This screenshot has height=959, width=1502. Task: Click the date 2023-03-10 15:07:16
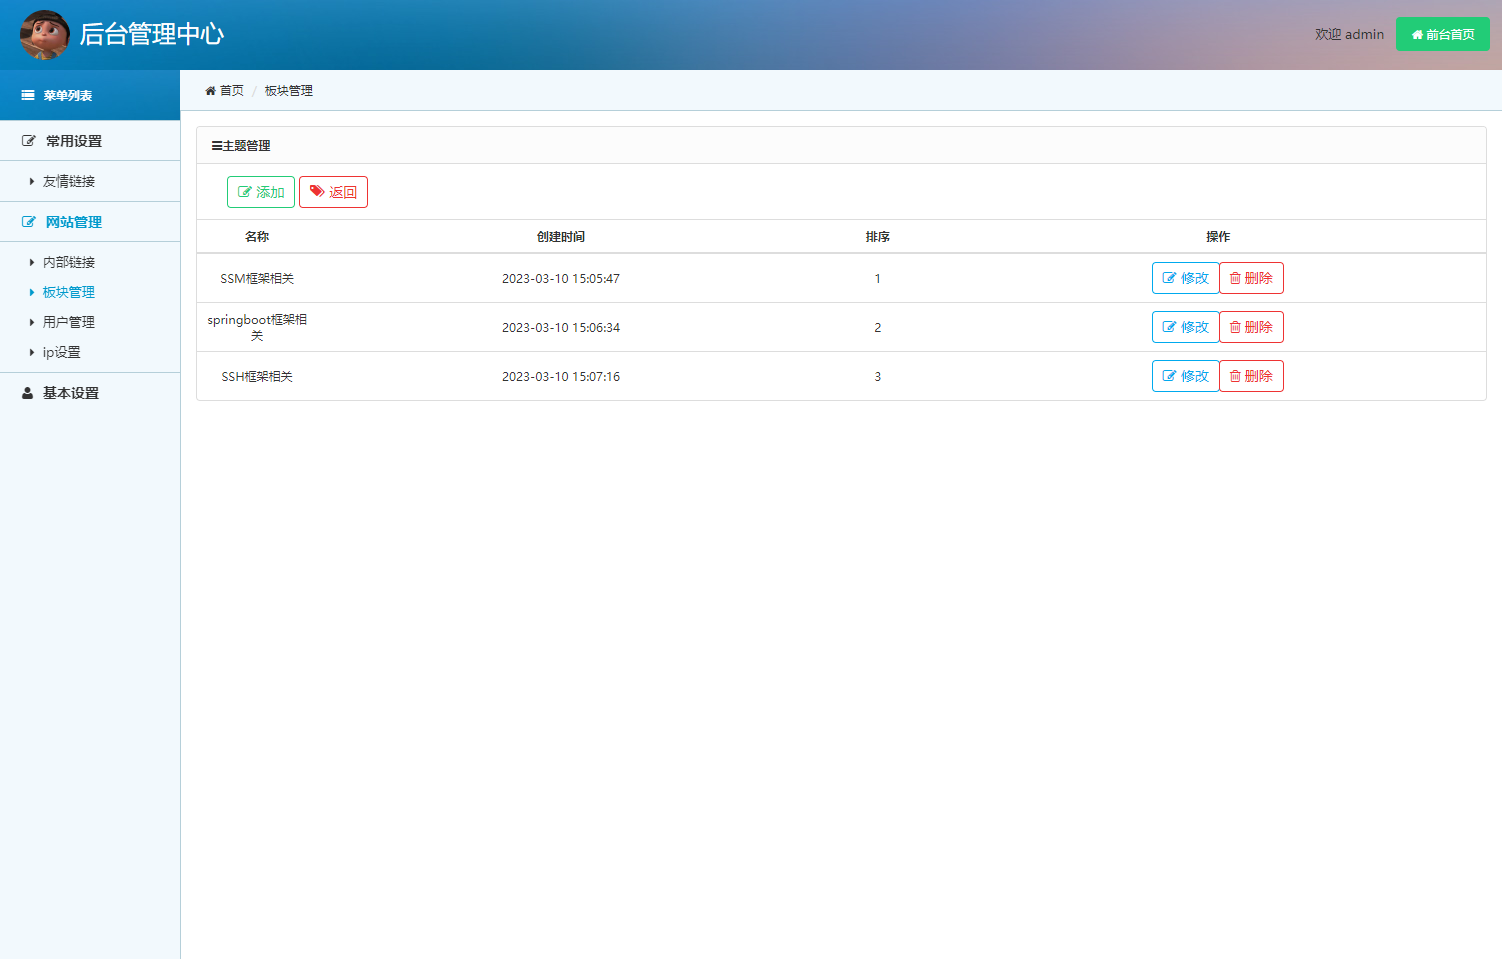[x=561, y=377]
